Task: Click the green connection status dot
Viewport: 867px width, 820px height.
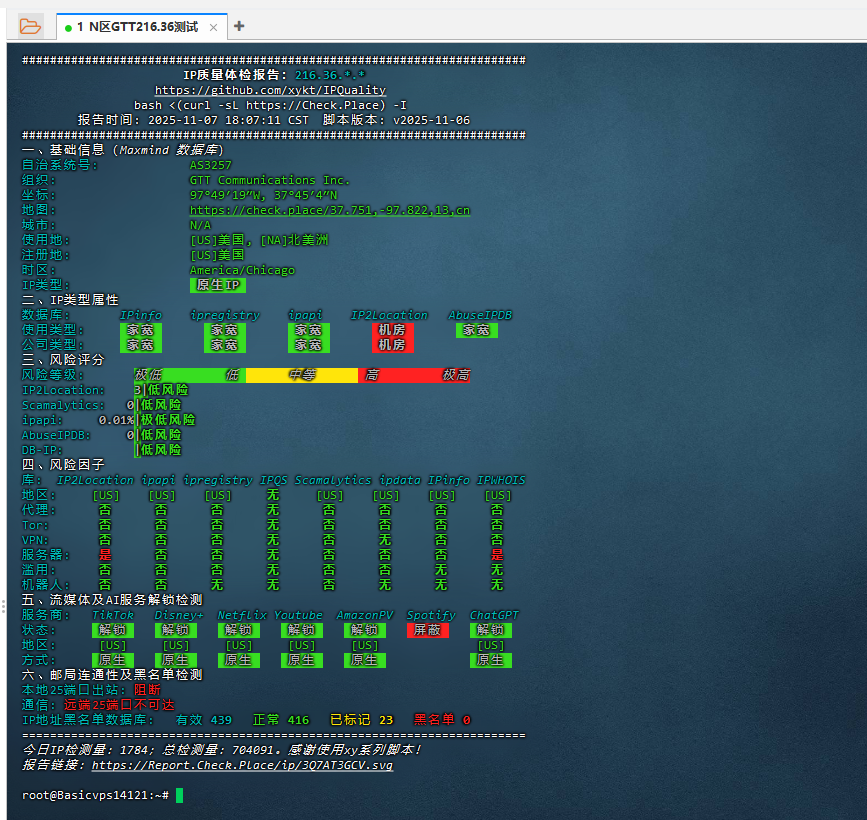Action: tap(68, 28)
